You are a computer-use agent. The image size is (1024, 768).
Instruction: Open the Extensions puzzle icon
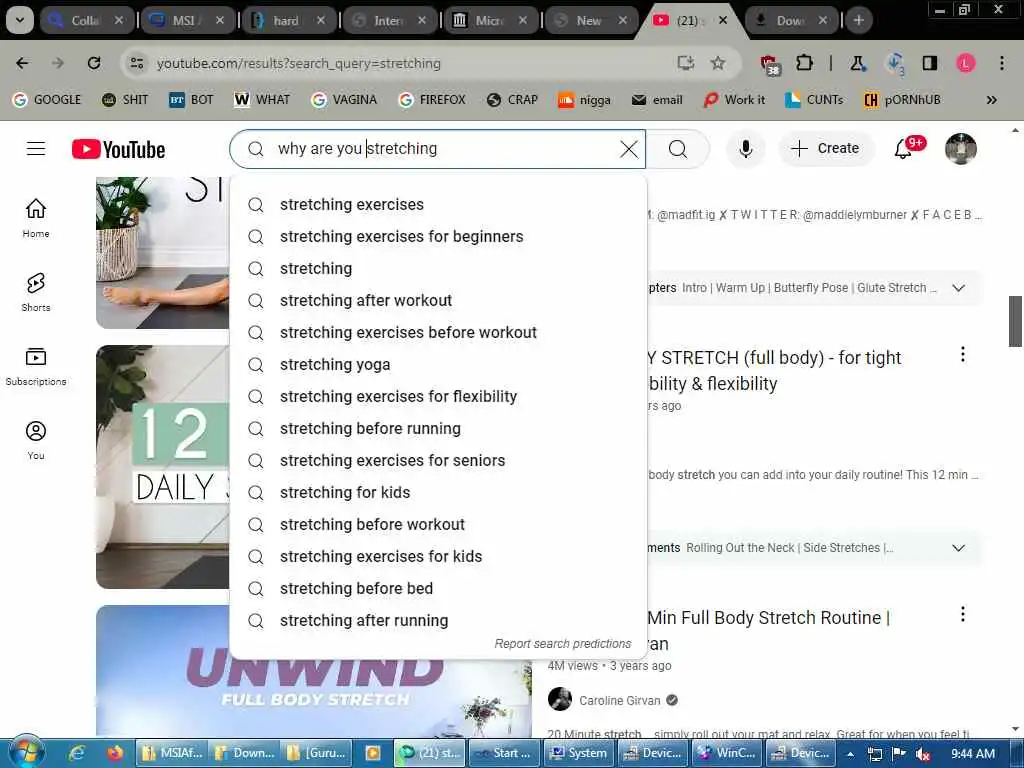tap(805, 63)
